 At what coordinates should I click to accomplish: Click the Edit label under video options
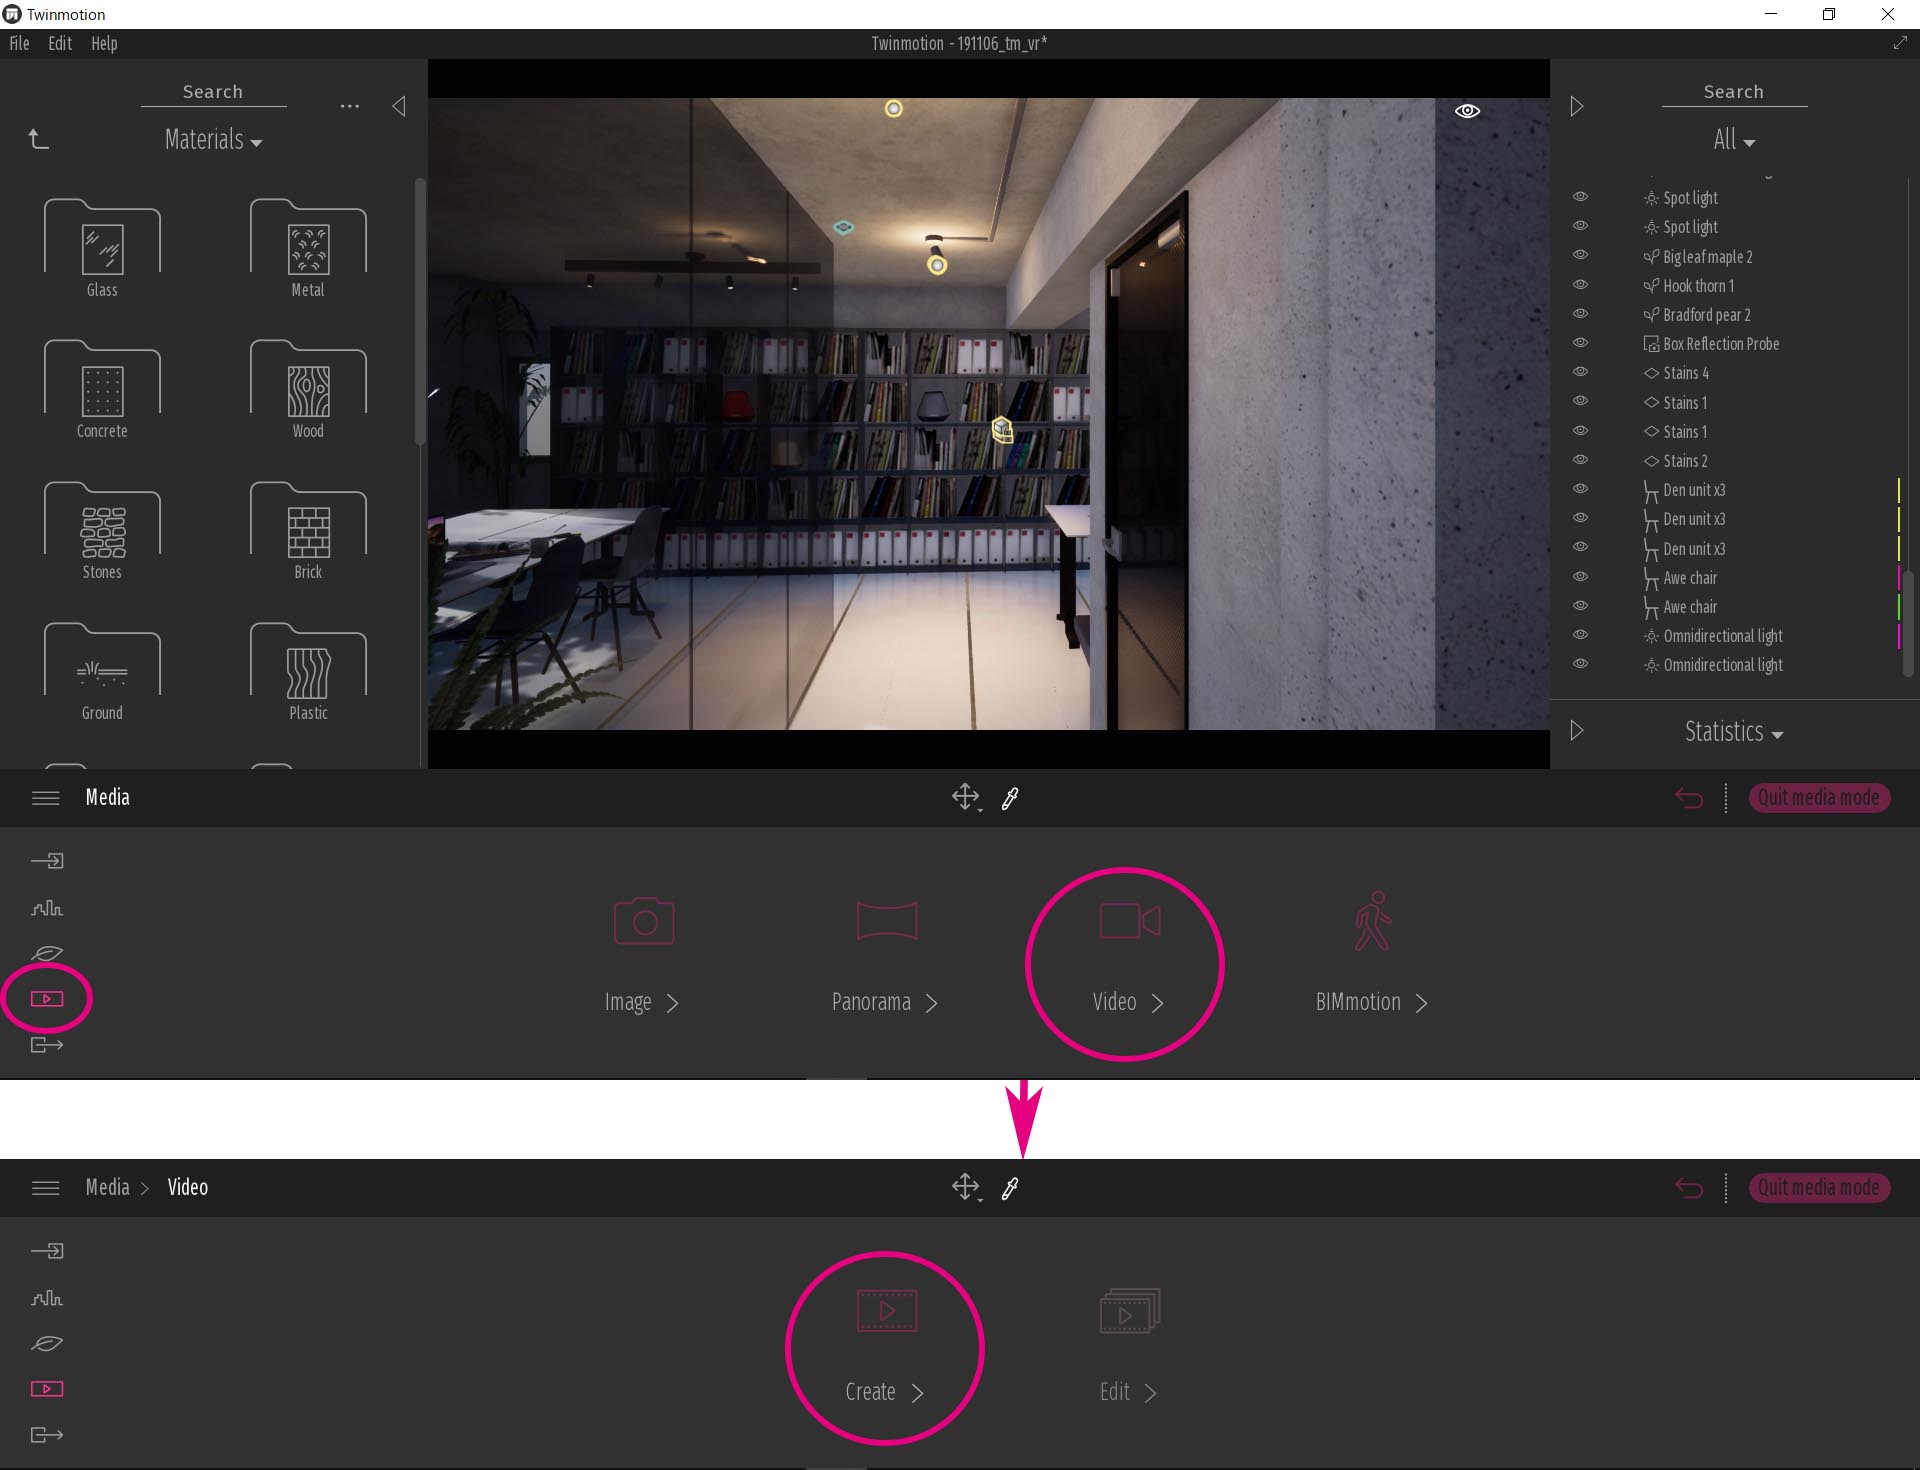click(x=1114, y=1392)
